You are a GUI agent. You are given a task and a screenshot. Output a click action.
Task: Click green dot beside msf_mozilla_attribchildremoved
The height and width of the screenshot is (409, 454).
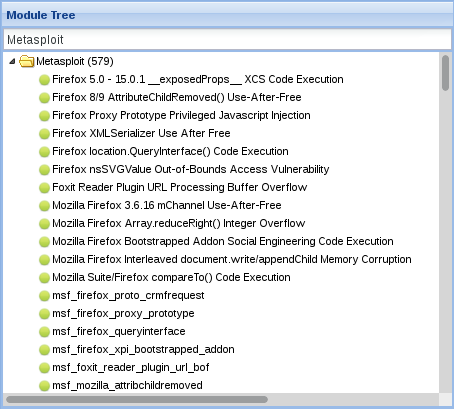pos(44,386)
